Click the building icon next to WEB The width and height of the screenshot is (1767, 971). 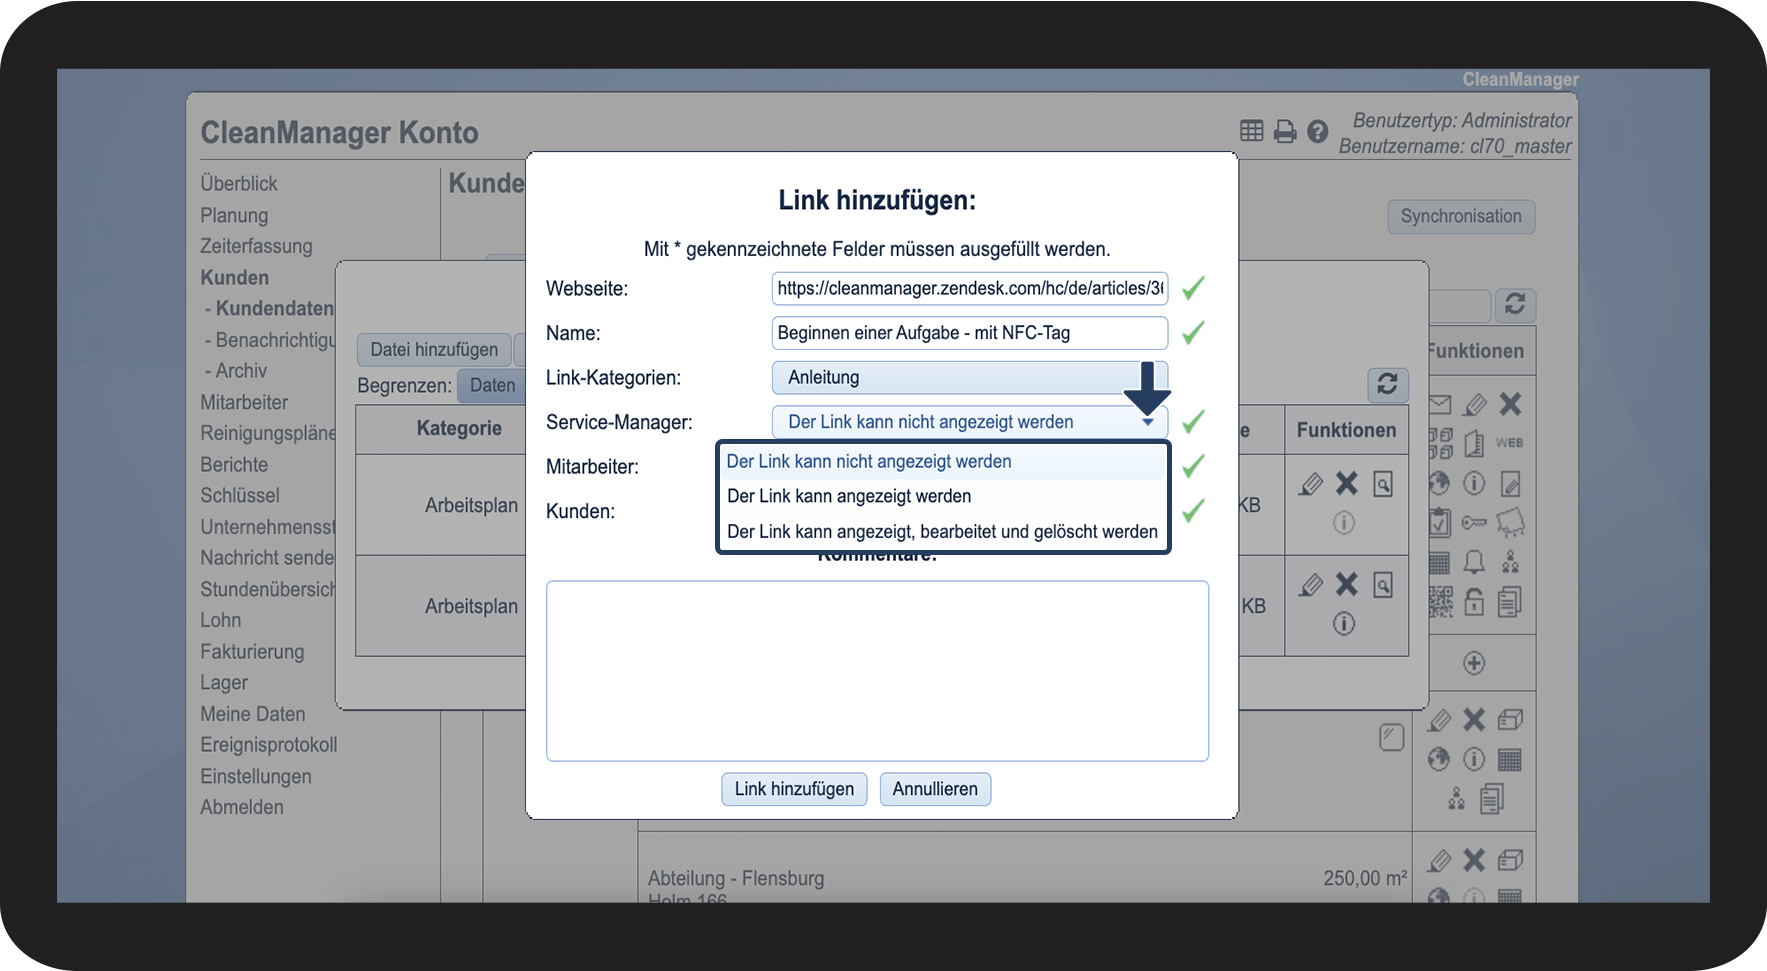pos(1474,443)
